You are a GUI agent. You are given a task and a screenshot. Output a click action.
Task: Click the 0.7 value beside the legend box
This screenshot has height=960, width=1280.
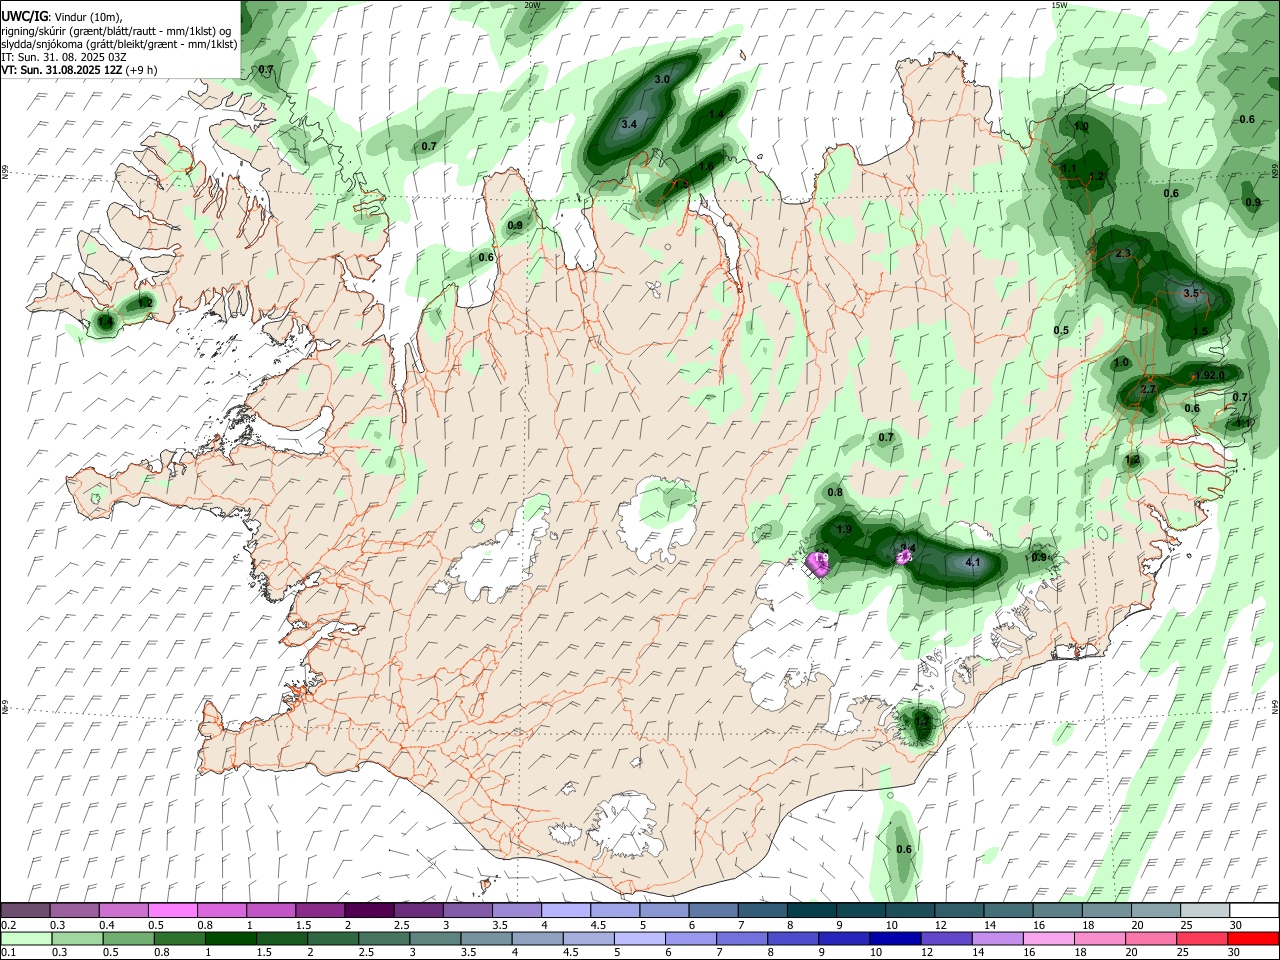click(x=266, y=70)
